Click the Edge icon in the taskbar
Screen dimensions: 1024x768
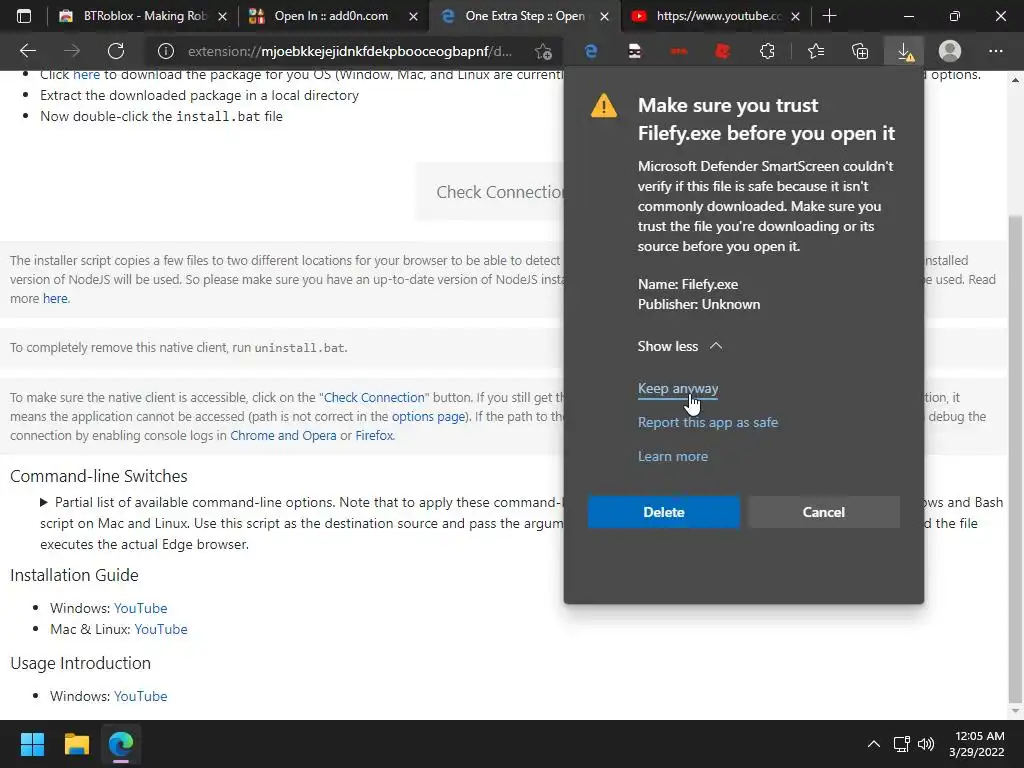(x=121, y=744)
